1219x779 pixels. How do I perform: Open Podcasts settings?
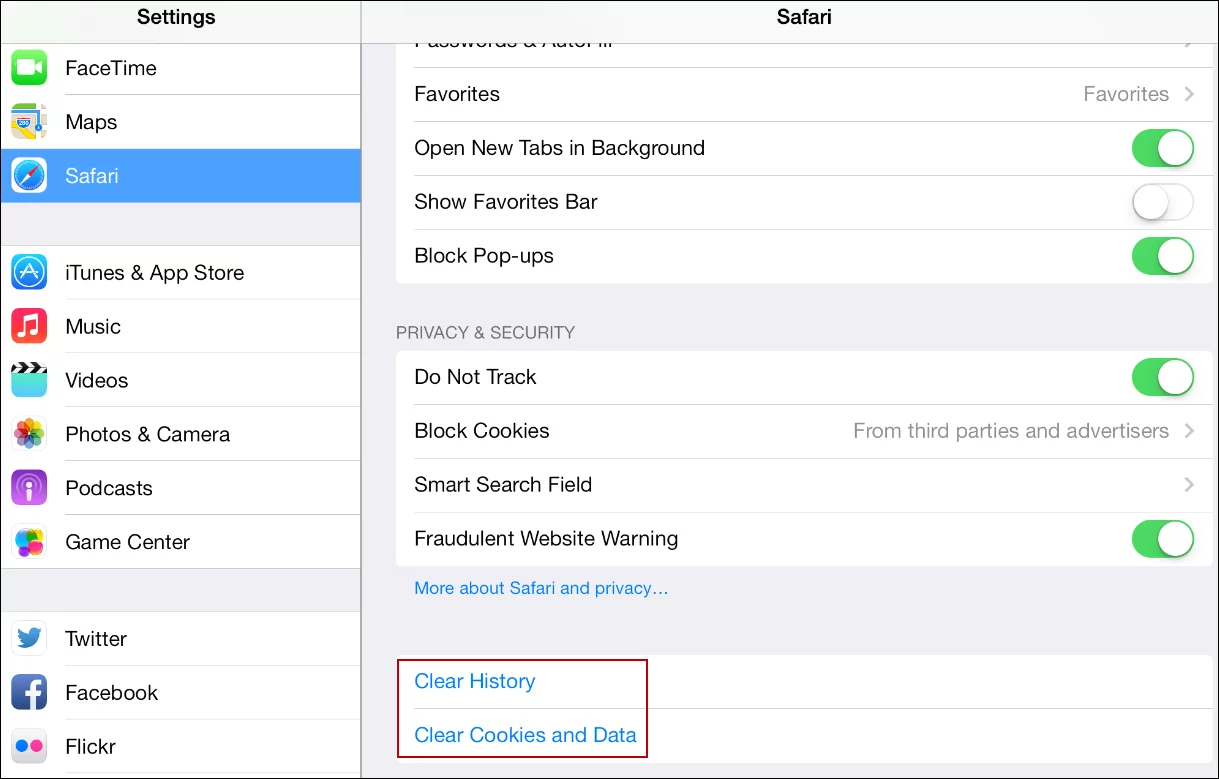(x=109, y=488)
